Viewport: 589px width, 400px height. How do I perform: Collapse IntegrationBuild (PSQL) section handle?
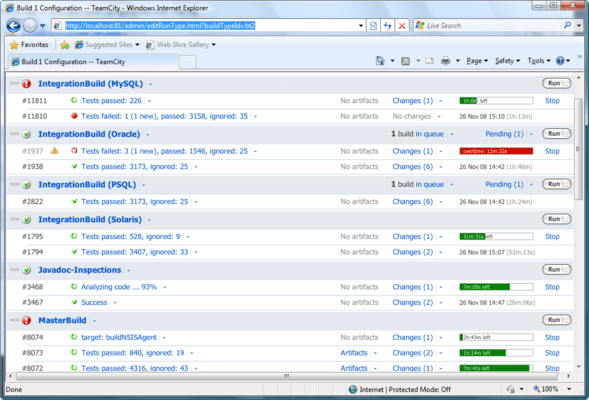[14, 184]
